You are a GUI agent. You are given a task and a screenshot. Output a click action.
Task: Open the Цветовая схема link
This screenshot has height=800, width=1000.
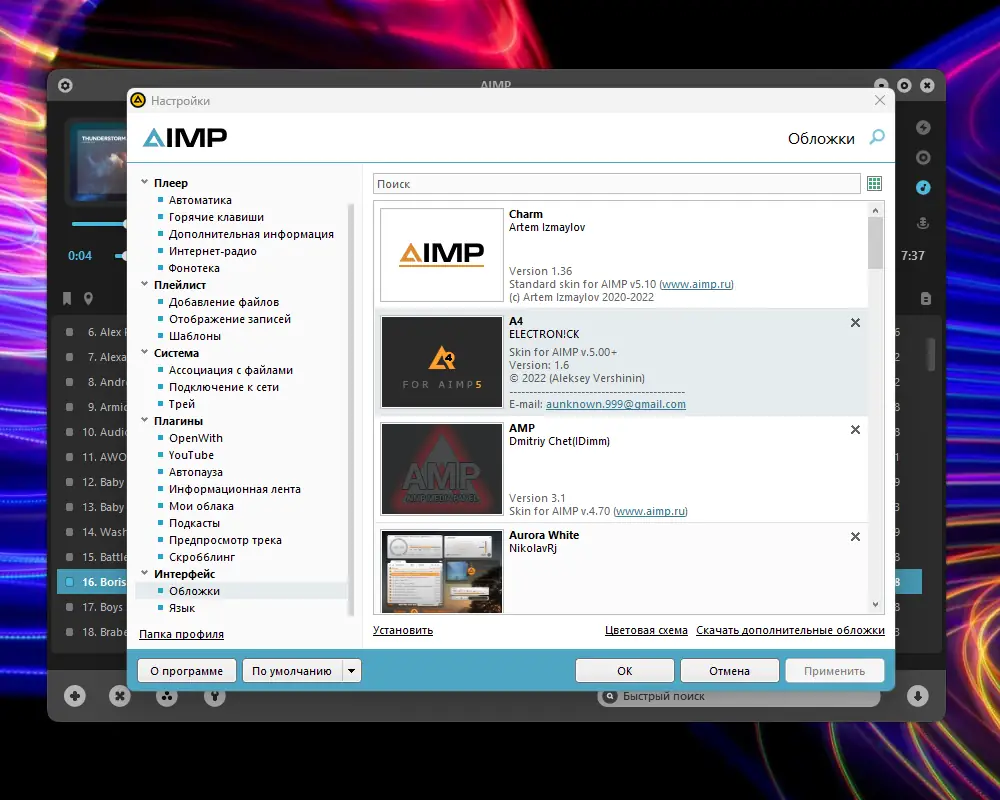(646, 630)
